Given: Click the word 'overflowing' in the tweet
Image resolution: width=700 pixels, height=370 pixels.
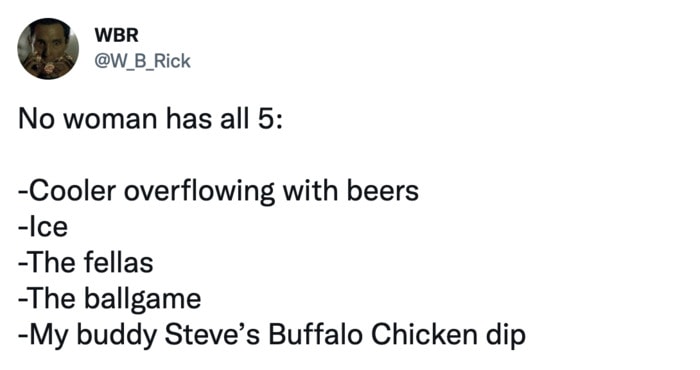Looking at the screenshot, I should pos(199,192).
